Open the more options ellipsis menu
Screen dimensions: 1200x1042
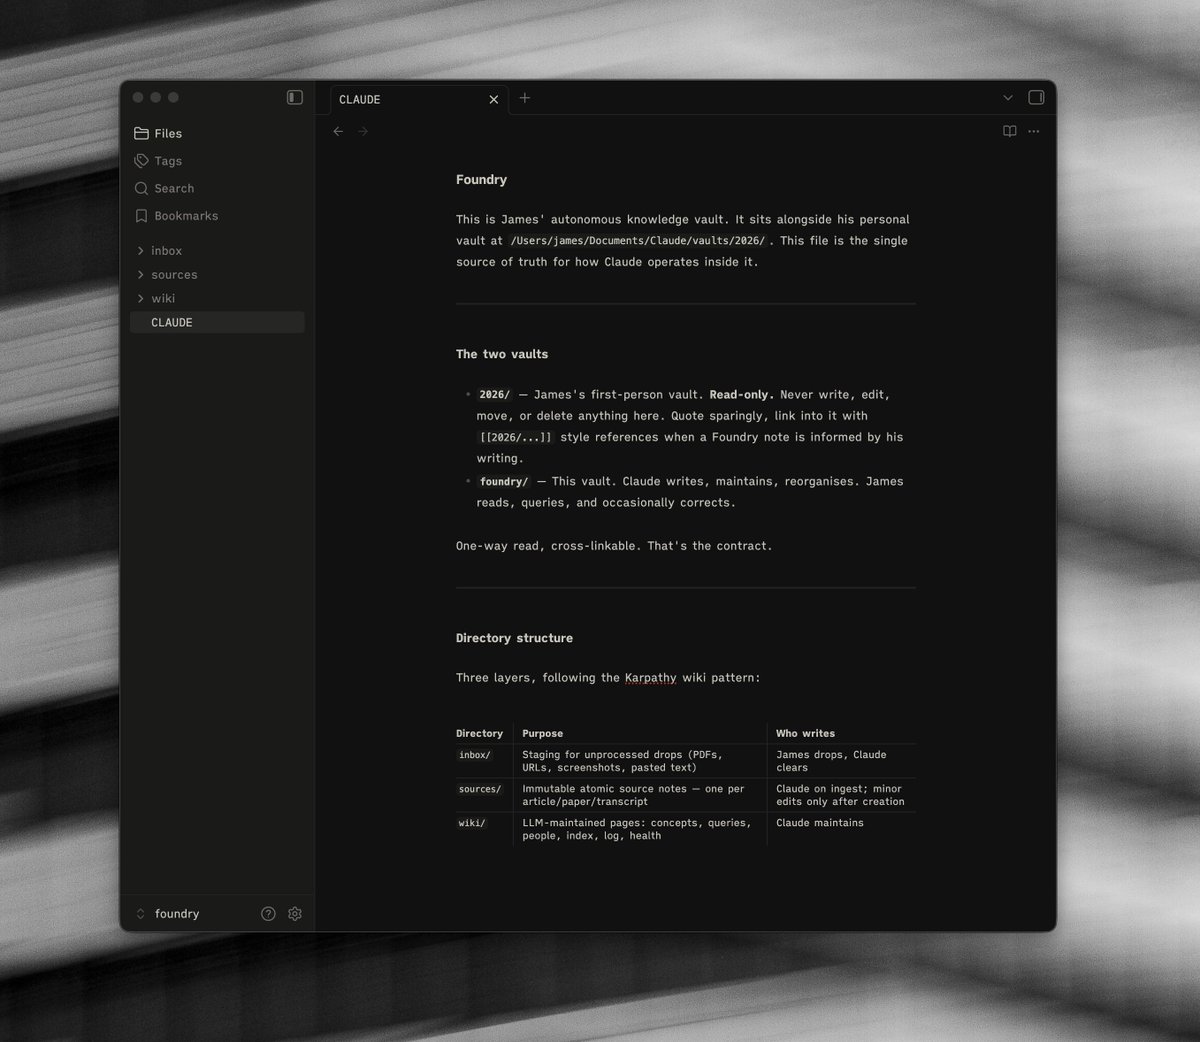coord(1034,131)
